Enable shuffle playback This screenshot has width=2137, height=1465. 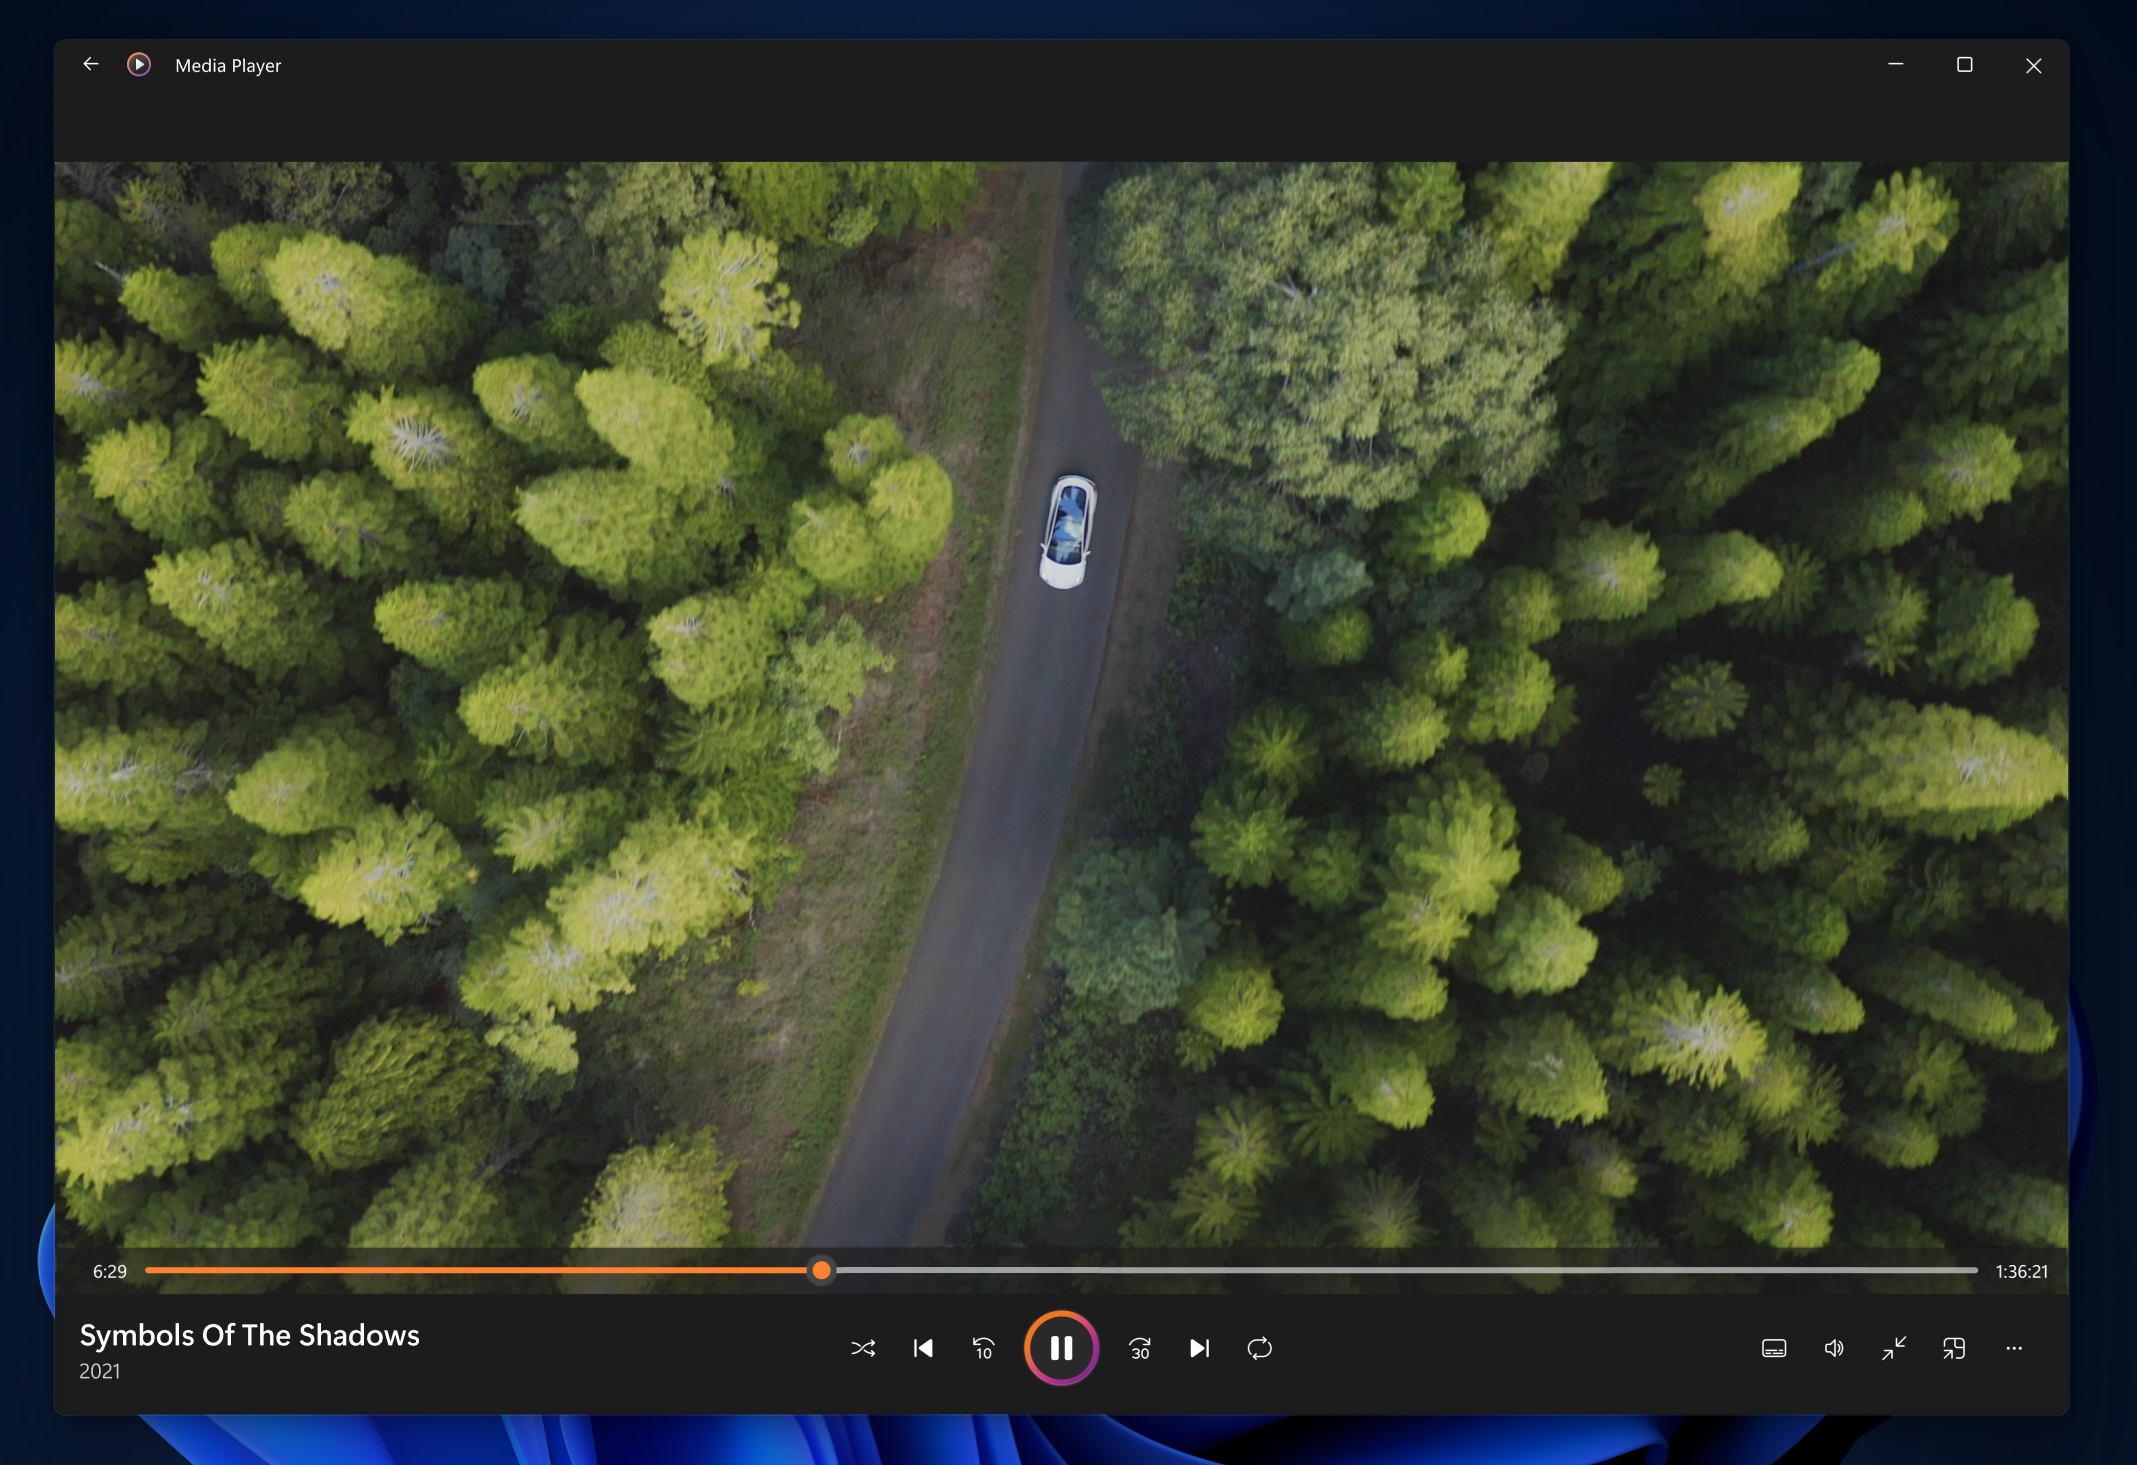pyautogui.click(x=863, y=1348)
